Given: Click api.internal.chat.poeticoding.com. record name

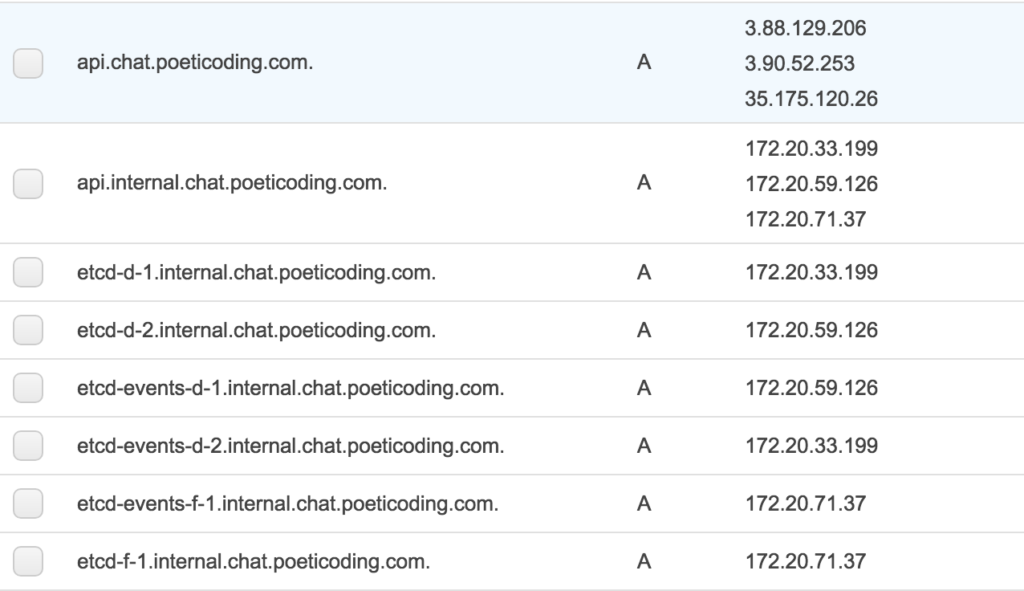Looking at the screenshot, I should click(x=232, y=183).
